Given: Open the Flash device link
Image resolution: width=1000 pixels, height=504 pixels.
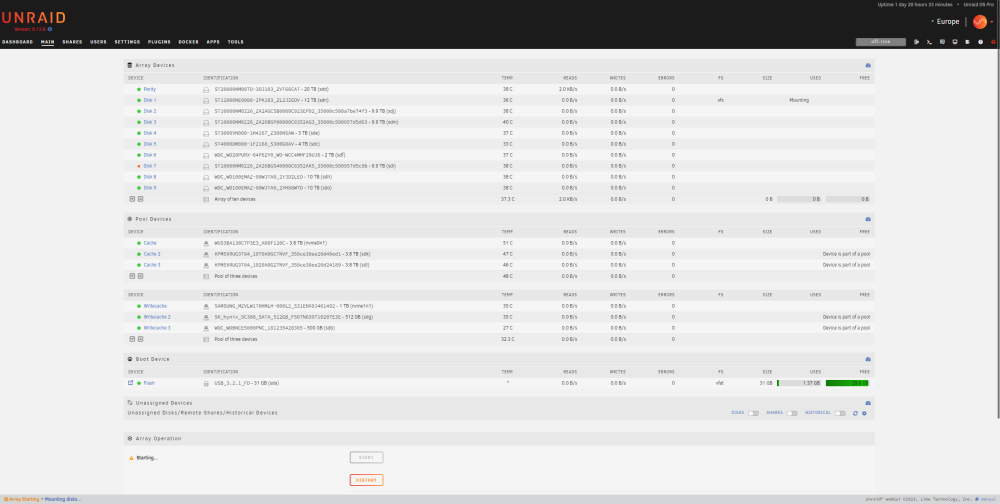Looking at the screenshot, I should tap(149, 383).
